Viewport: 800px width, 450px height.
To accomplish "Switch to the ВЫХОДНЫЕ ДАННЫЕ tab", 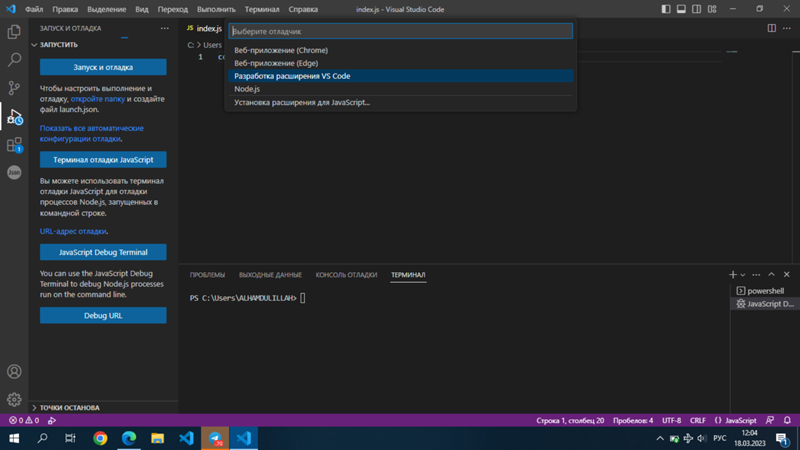I will (270, 274).
